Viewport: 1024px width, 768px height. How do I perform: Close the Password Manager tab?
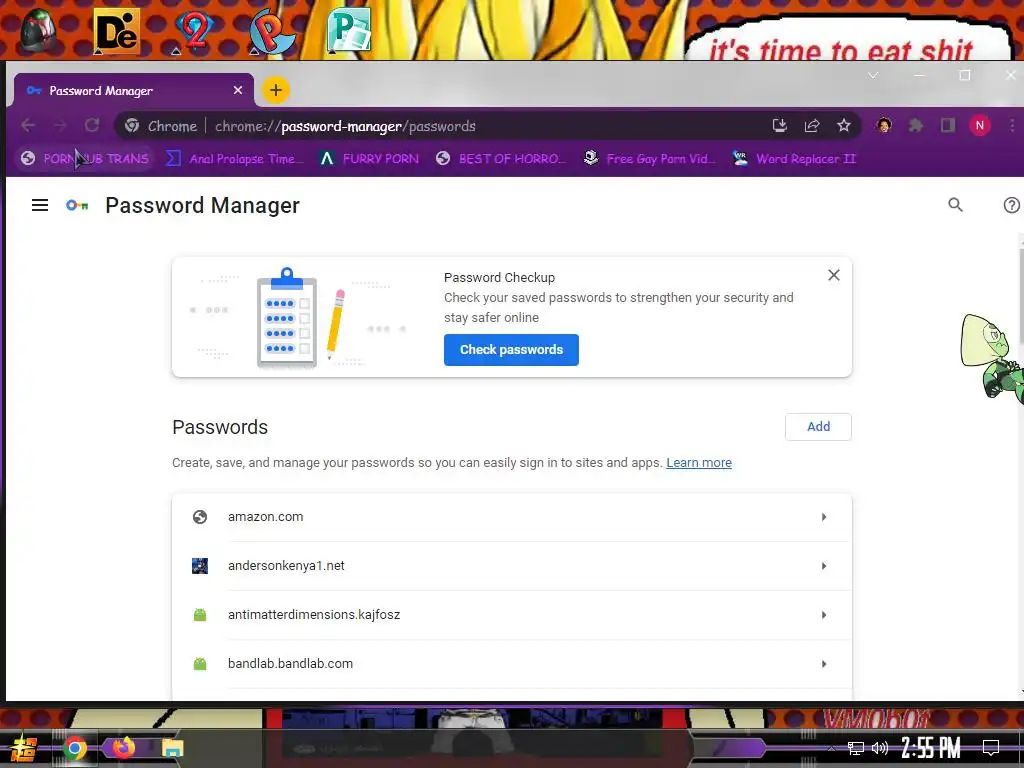click(238, 90)
